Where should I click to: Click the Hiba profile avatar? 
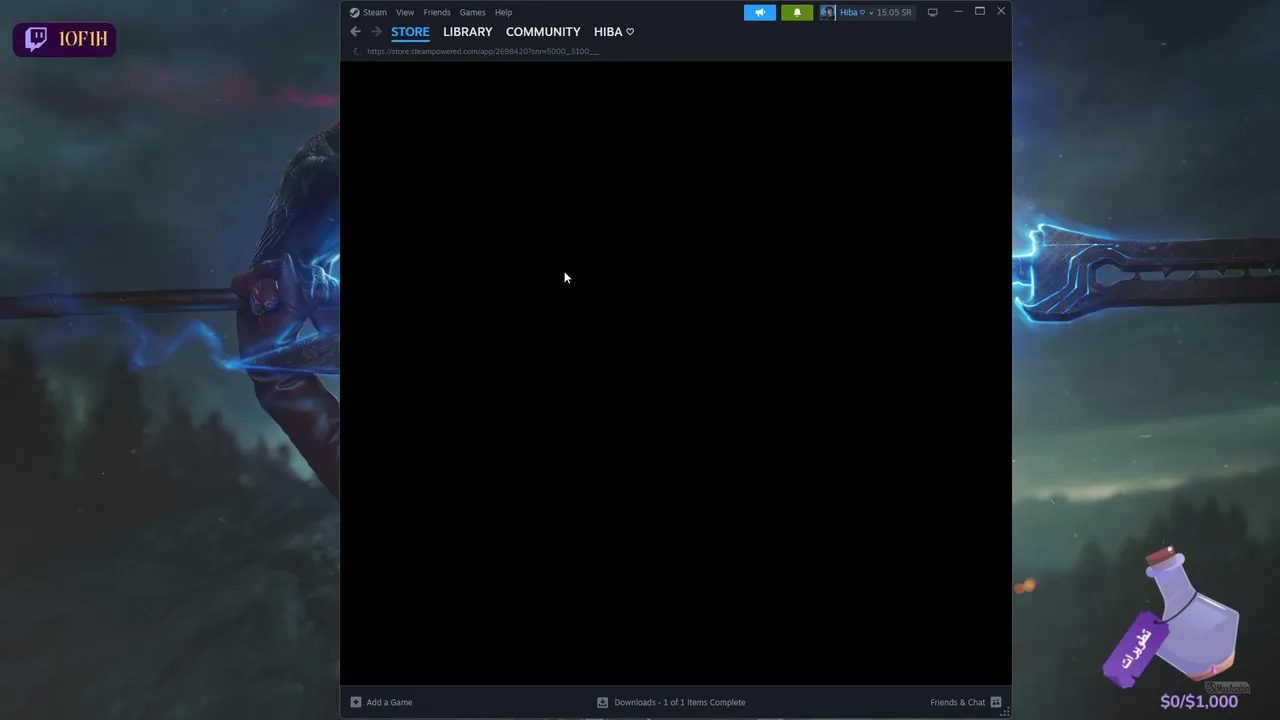pos(828,12)
